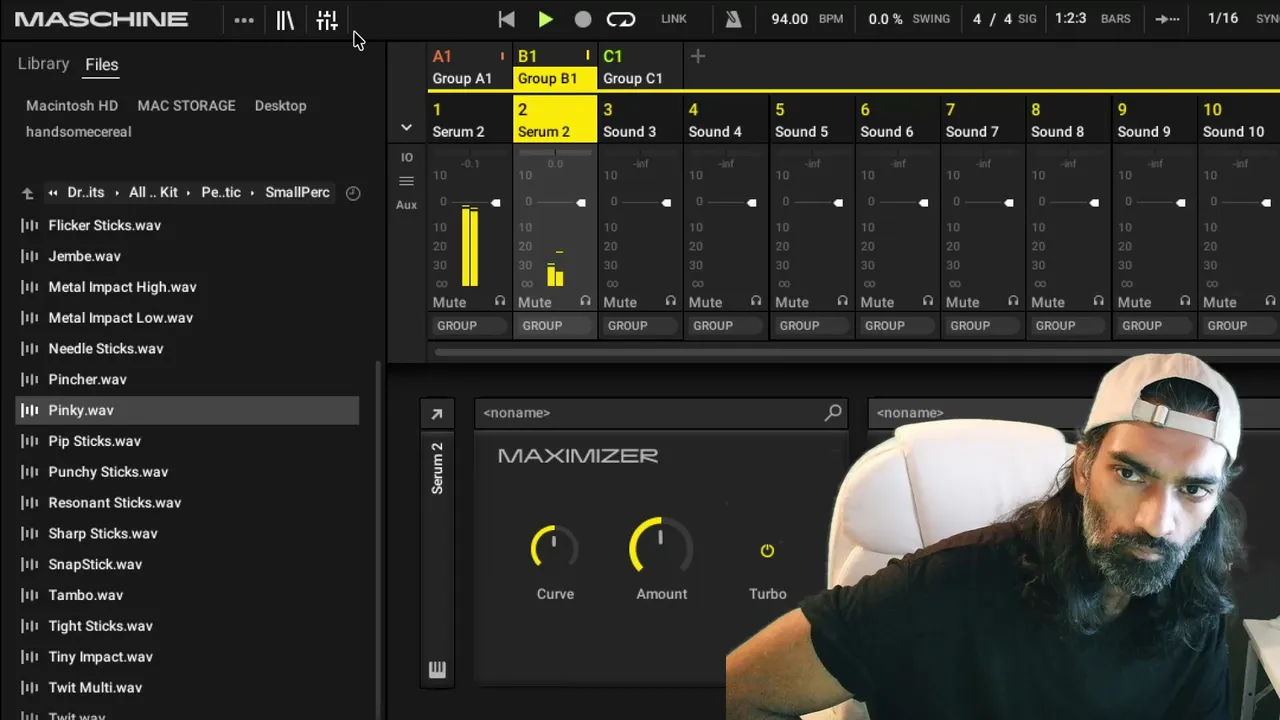The image size is (1280, 720).
Task: Click the LINK button in transport
Action: [x=674, y=19]
